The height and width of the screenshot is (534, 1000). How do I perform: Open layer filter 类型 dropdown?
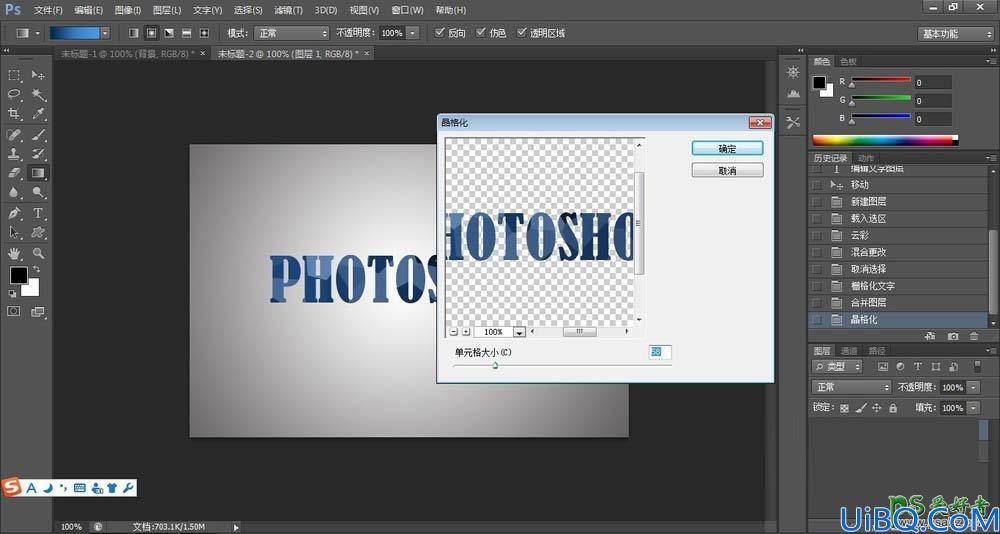click(x=838, y=367)
